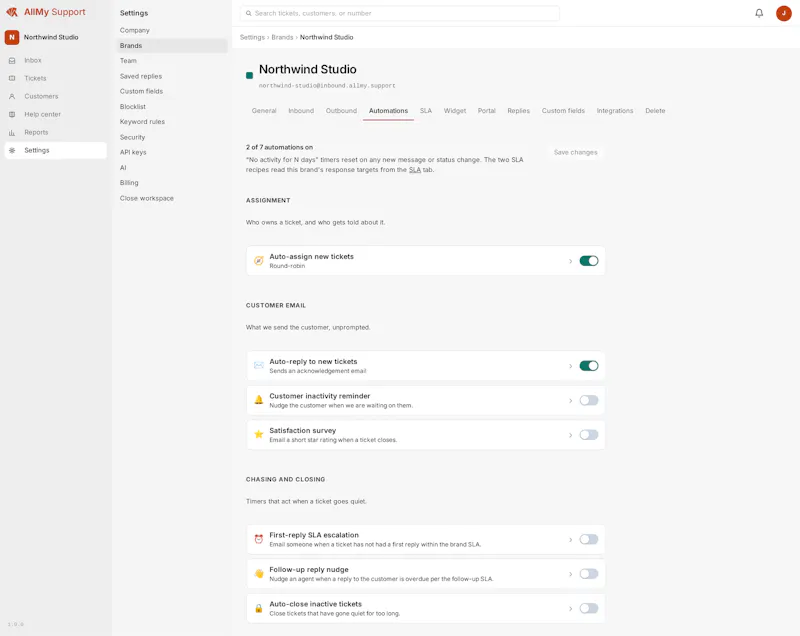
Task: Click the alarm clock icon for SLA escalation
Action: point(259,539)
